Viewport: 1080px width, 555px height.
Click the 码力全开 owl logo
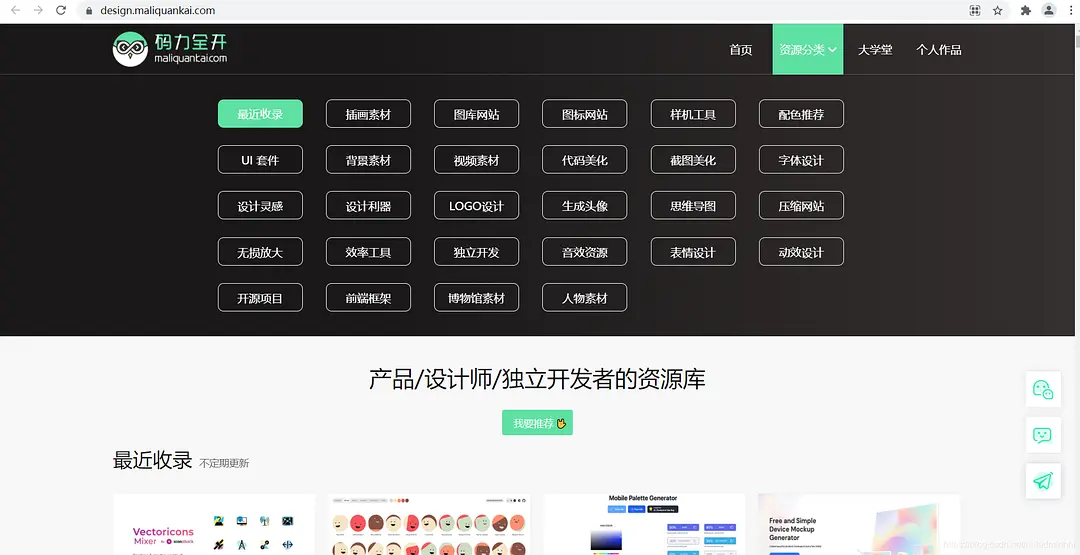[170, 49]
